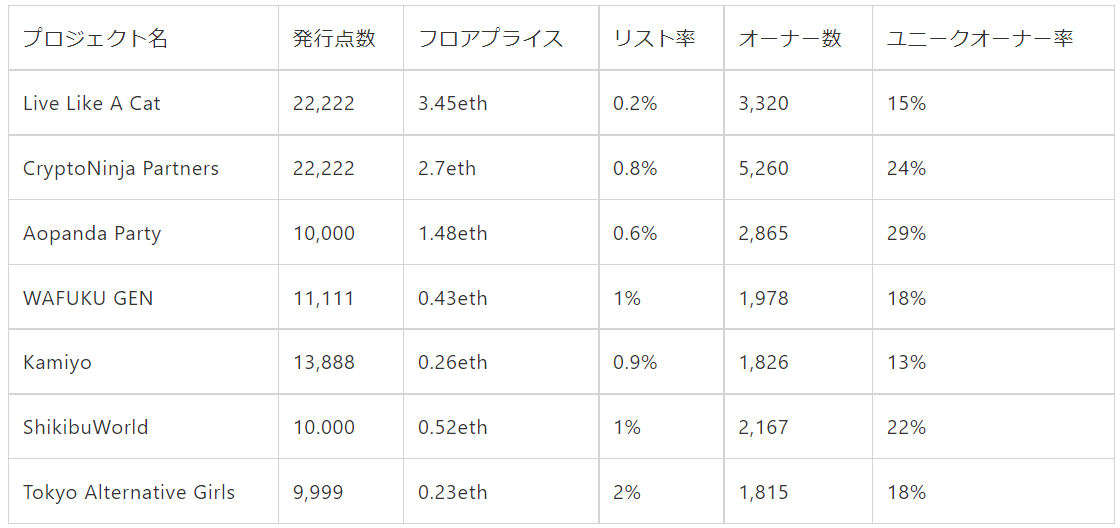This screenshot has width=1120, height=528.
Task: Click the フロアプライス column header
Action: click(x=491, y=39)
